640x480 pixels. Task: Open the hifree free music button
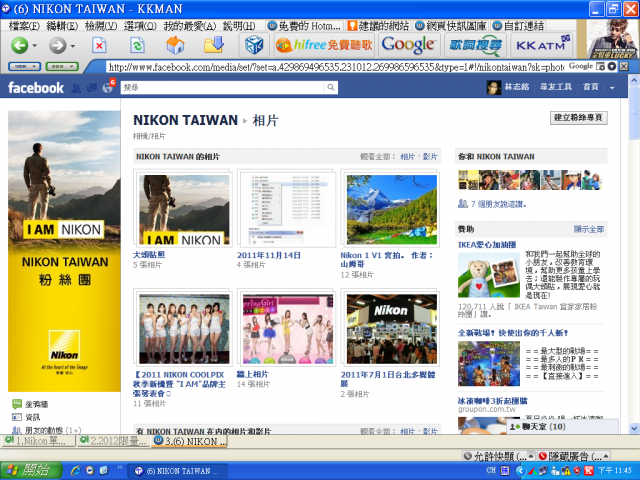pyautogui.click(x=324, y=45)
